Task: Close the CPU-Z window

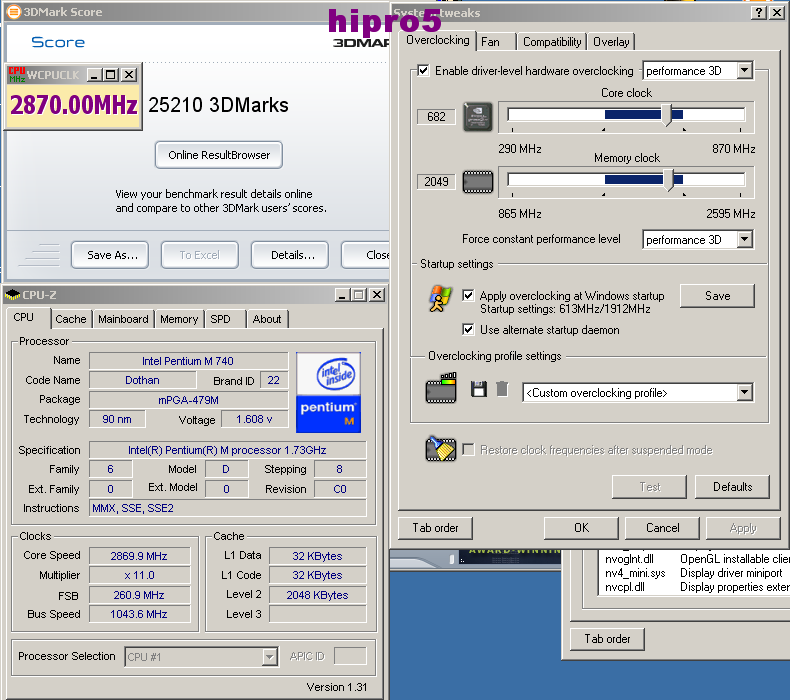Action: click(377, 295)
